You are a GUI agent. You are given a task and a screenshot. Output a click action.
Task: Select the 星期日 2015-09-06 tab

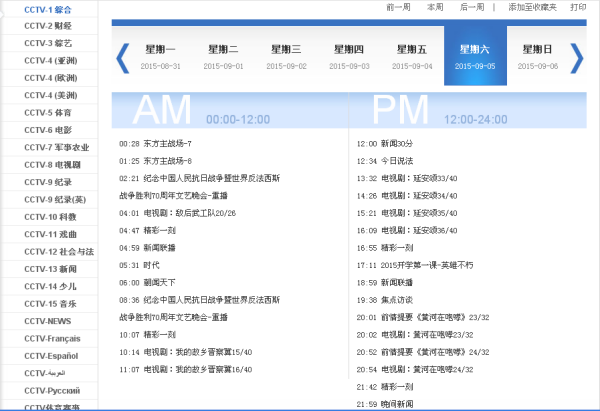point(538,57)
